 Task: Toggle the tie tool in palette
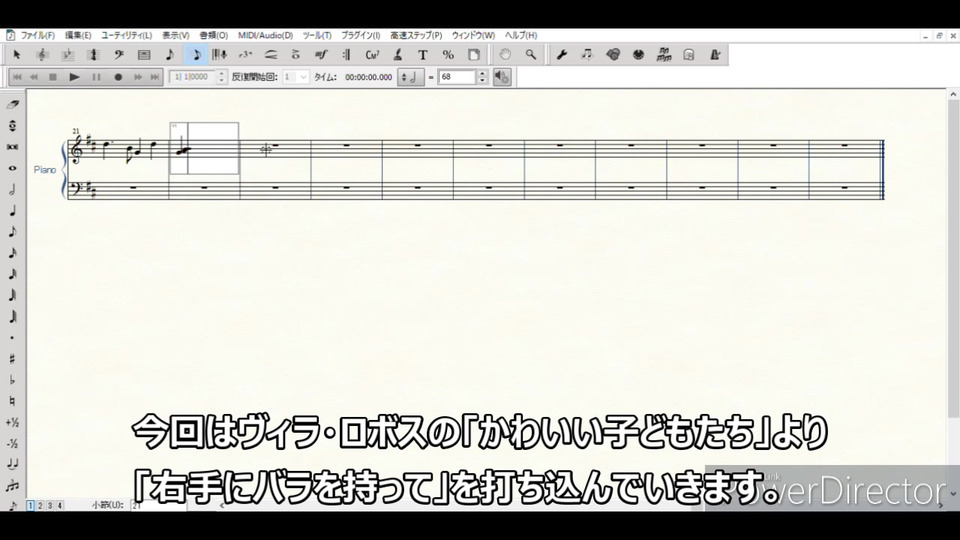12,465
